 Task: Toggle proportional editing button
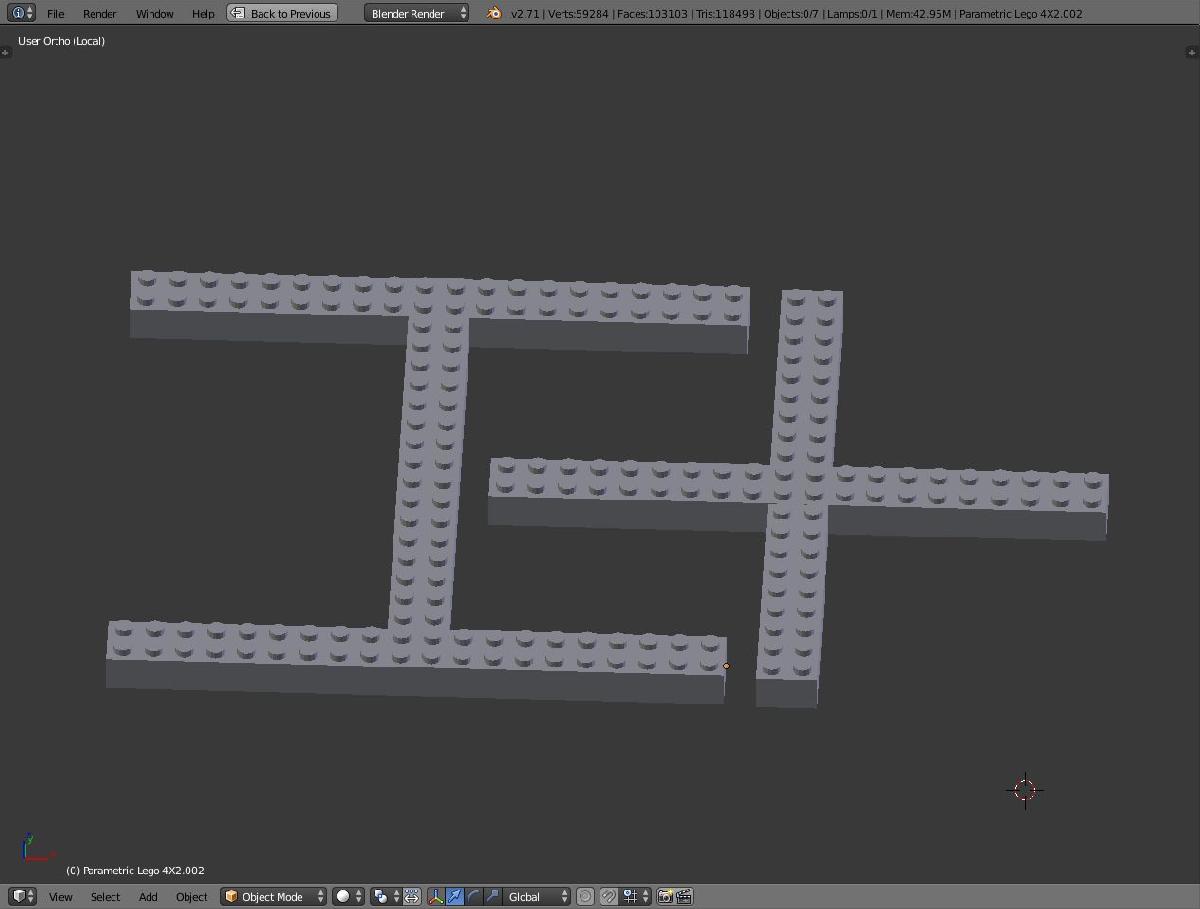coord(586,896)
